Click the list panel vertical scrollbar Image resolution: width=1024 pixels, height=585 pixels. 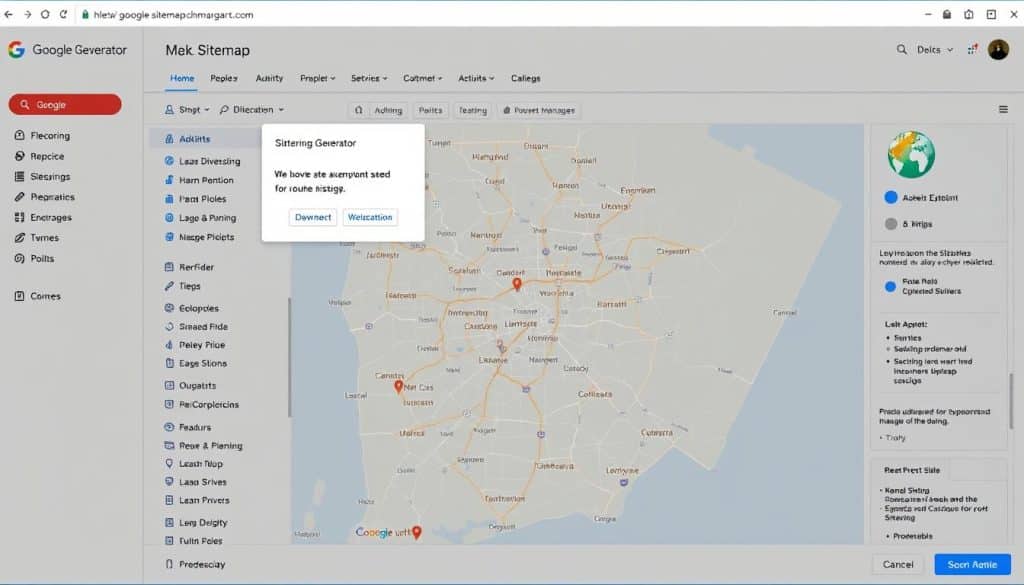coord(289,357)
